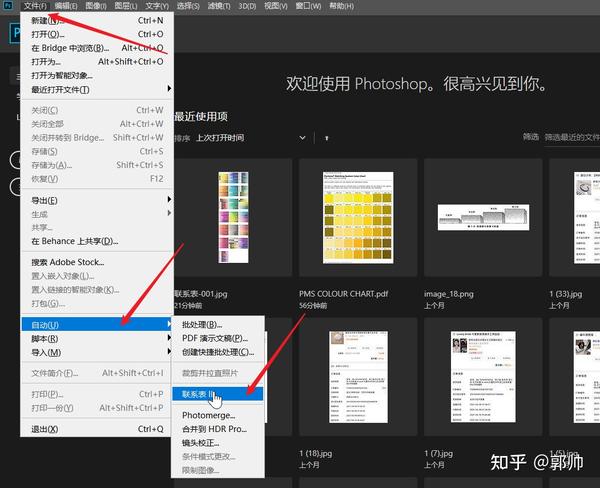Open the 1 (7).jpg thumbnail
Screen dimensions: 600x488
pyautogui.click(x=483, y=377)
